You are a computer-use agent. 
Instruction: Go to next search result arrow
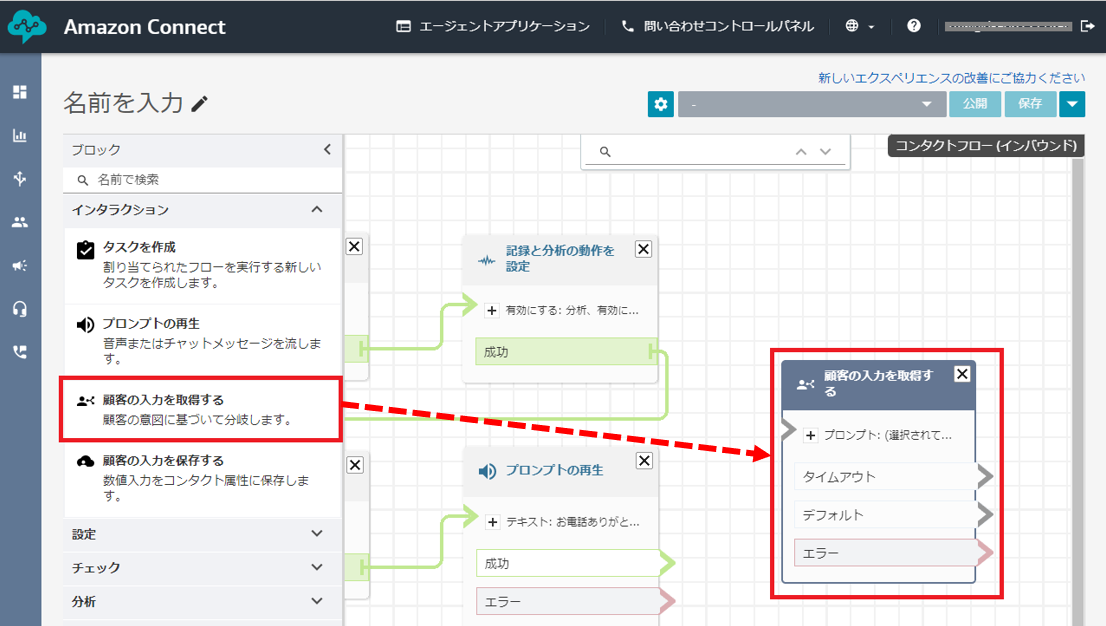click(825, 152)
